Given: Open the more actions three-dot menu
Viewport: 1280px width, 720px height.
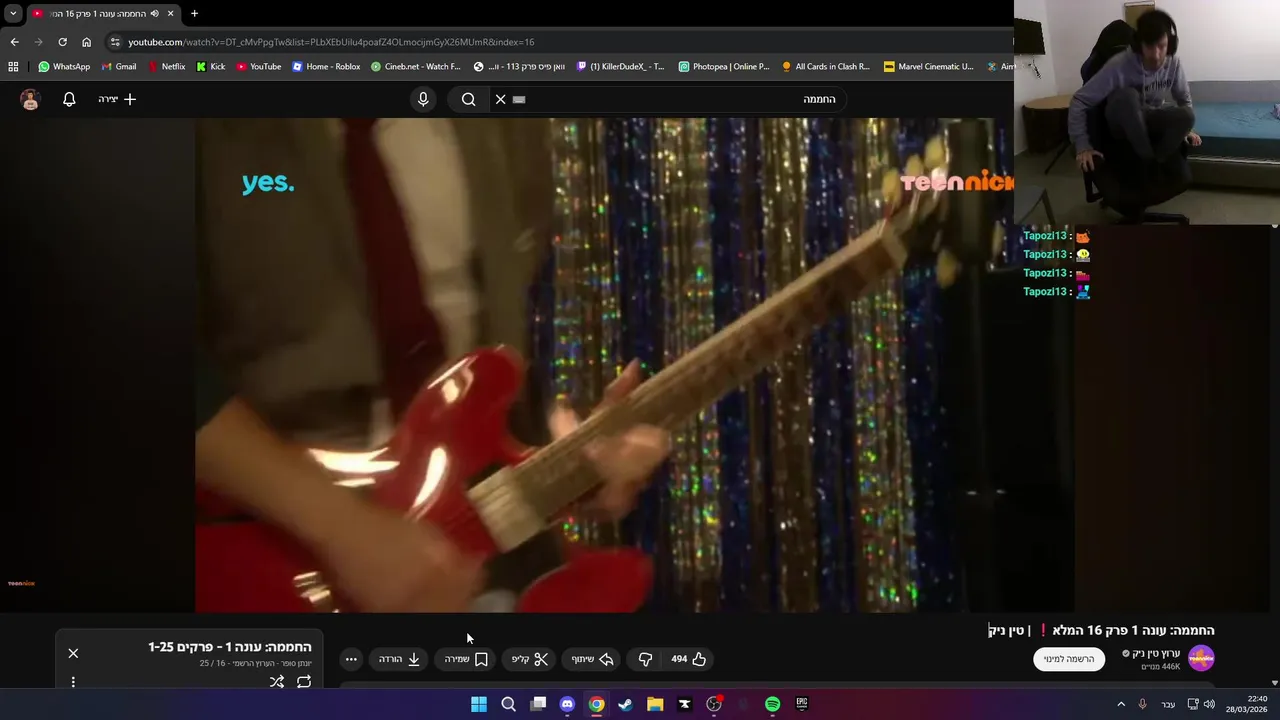Looking at the screenshot, I should pyautogui.click(x=351, y=659).
